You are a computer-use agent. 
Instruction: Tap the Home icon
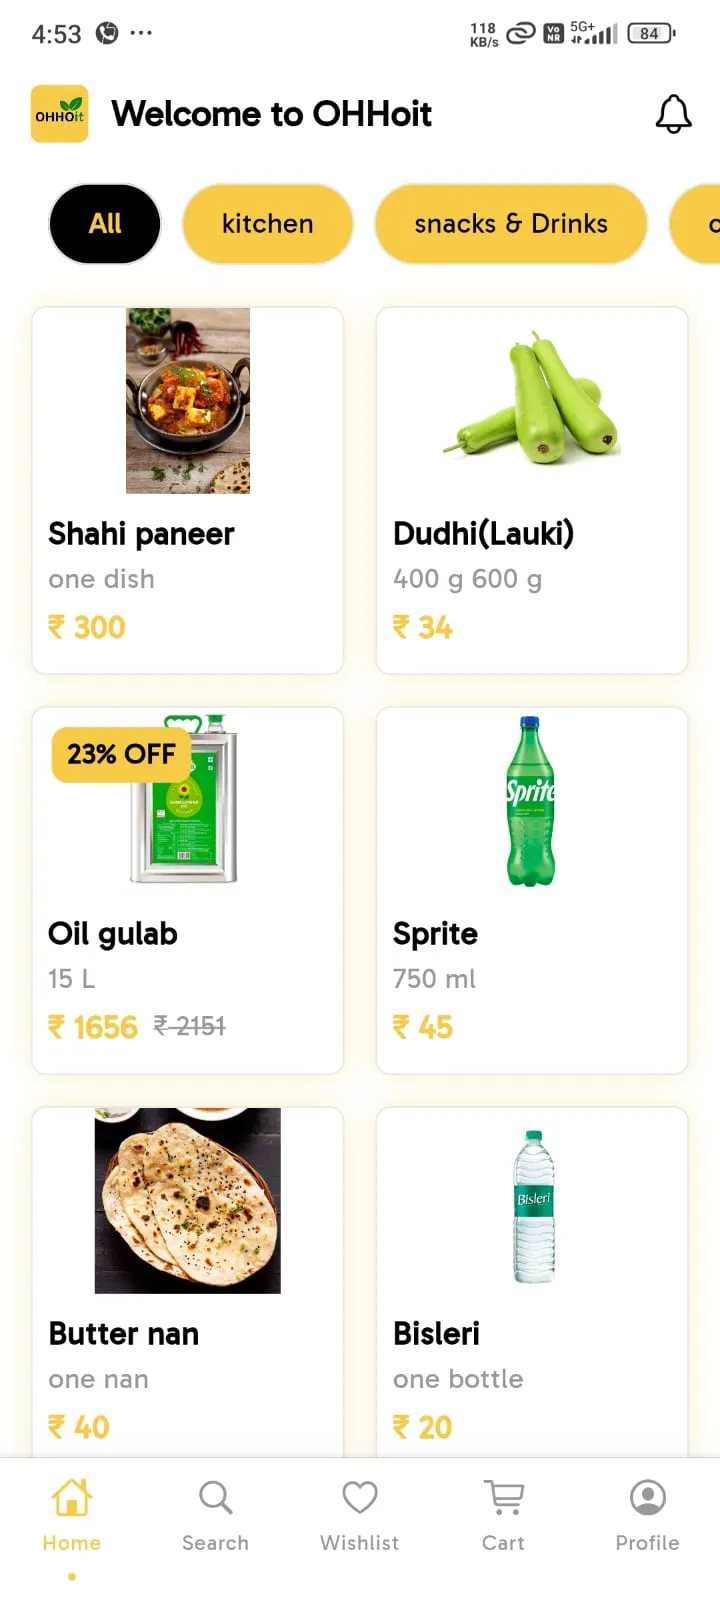[72, 1497]
